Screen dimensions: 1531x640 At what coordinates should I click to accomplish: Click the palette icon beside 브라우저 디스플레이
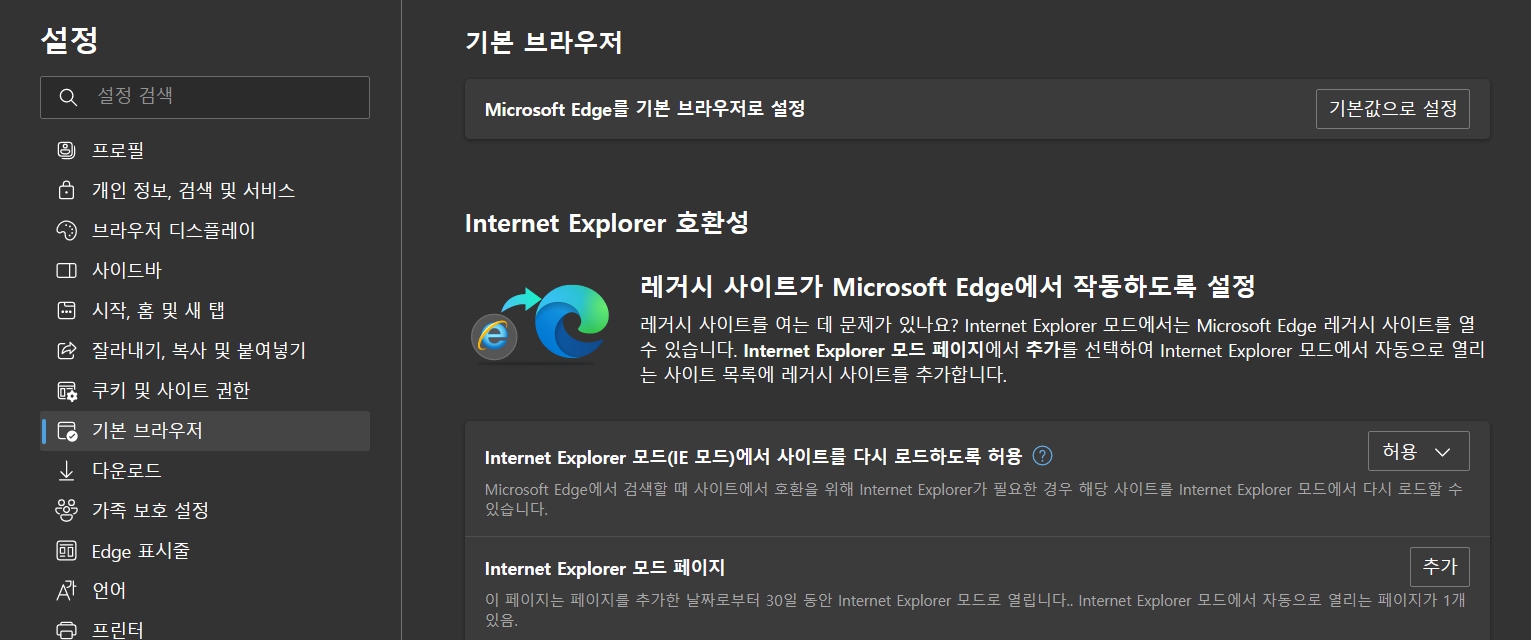67,230
